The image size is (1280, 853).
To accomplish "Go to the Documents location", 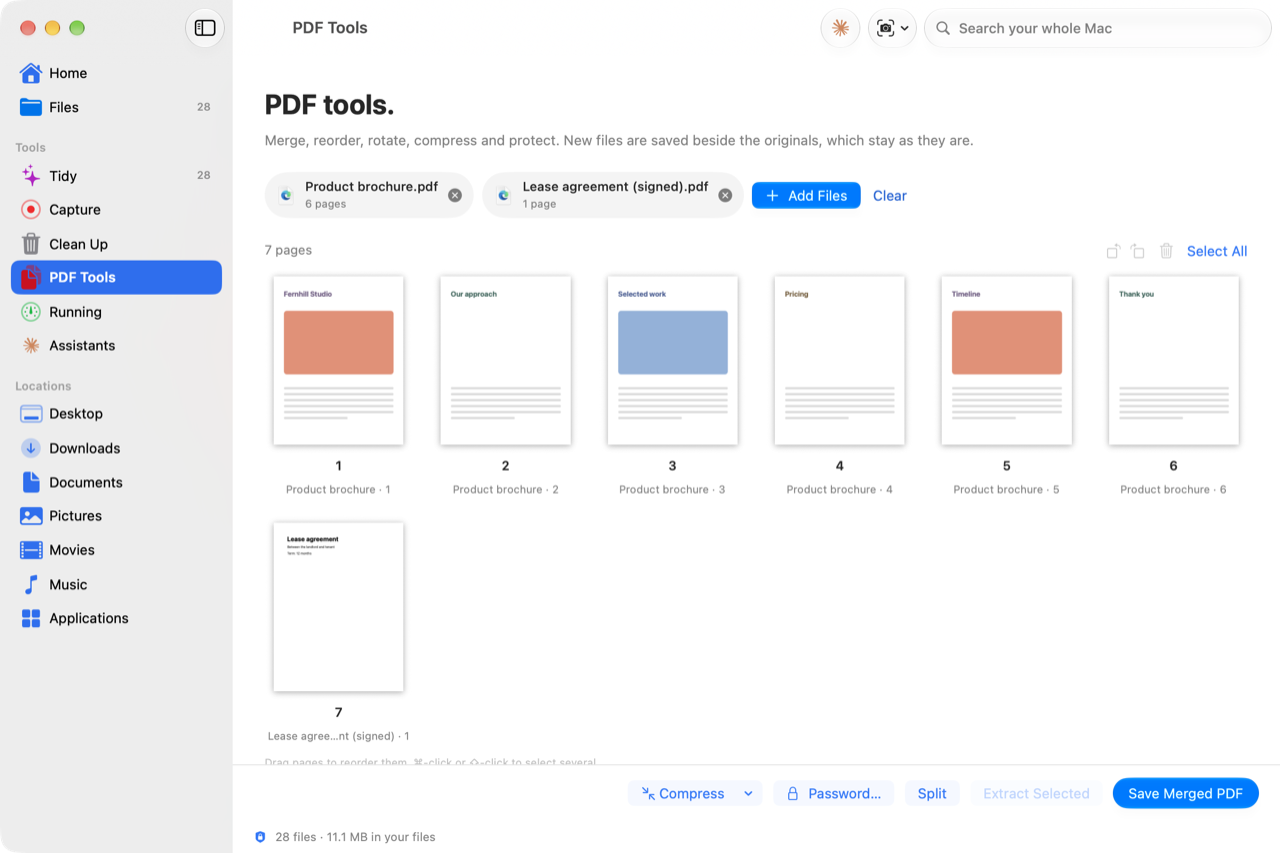I will 116,482.
